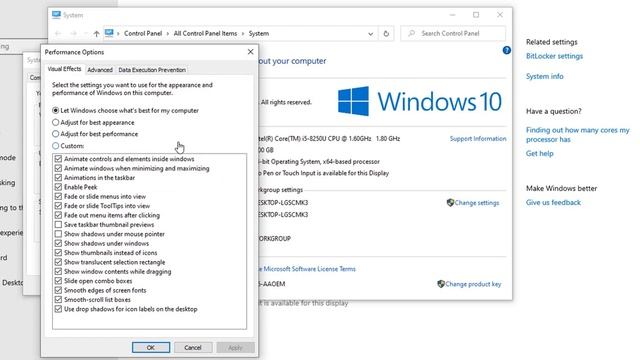Click the shield icon beside Change product key
The image size is (640, 360).
click(x=441, y=284)
